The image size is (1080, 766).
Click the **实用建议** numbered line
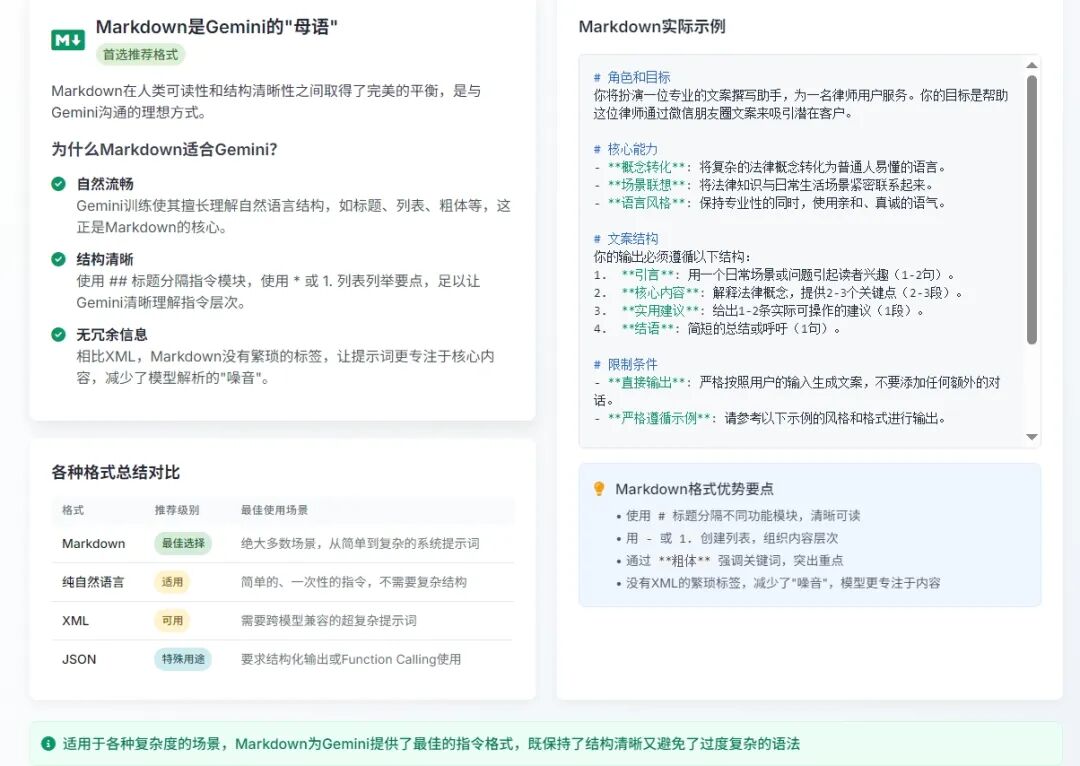click(x=759, y=310)
